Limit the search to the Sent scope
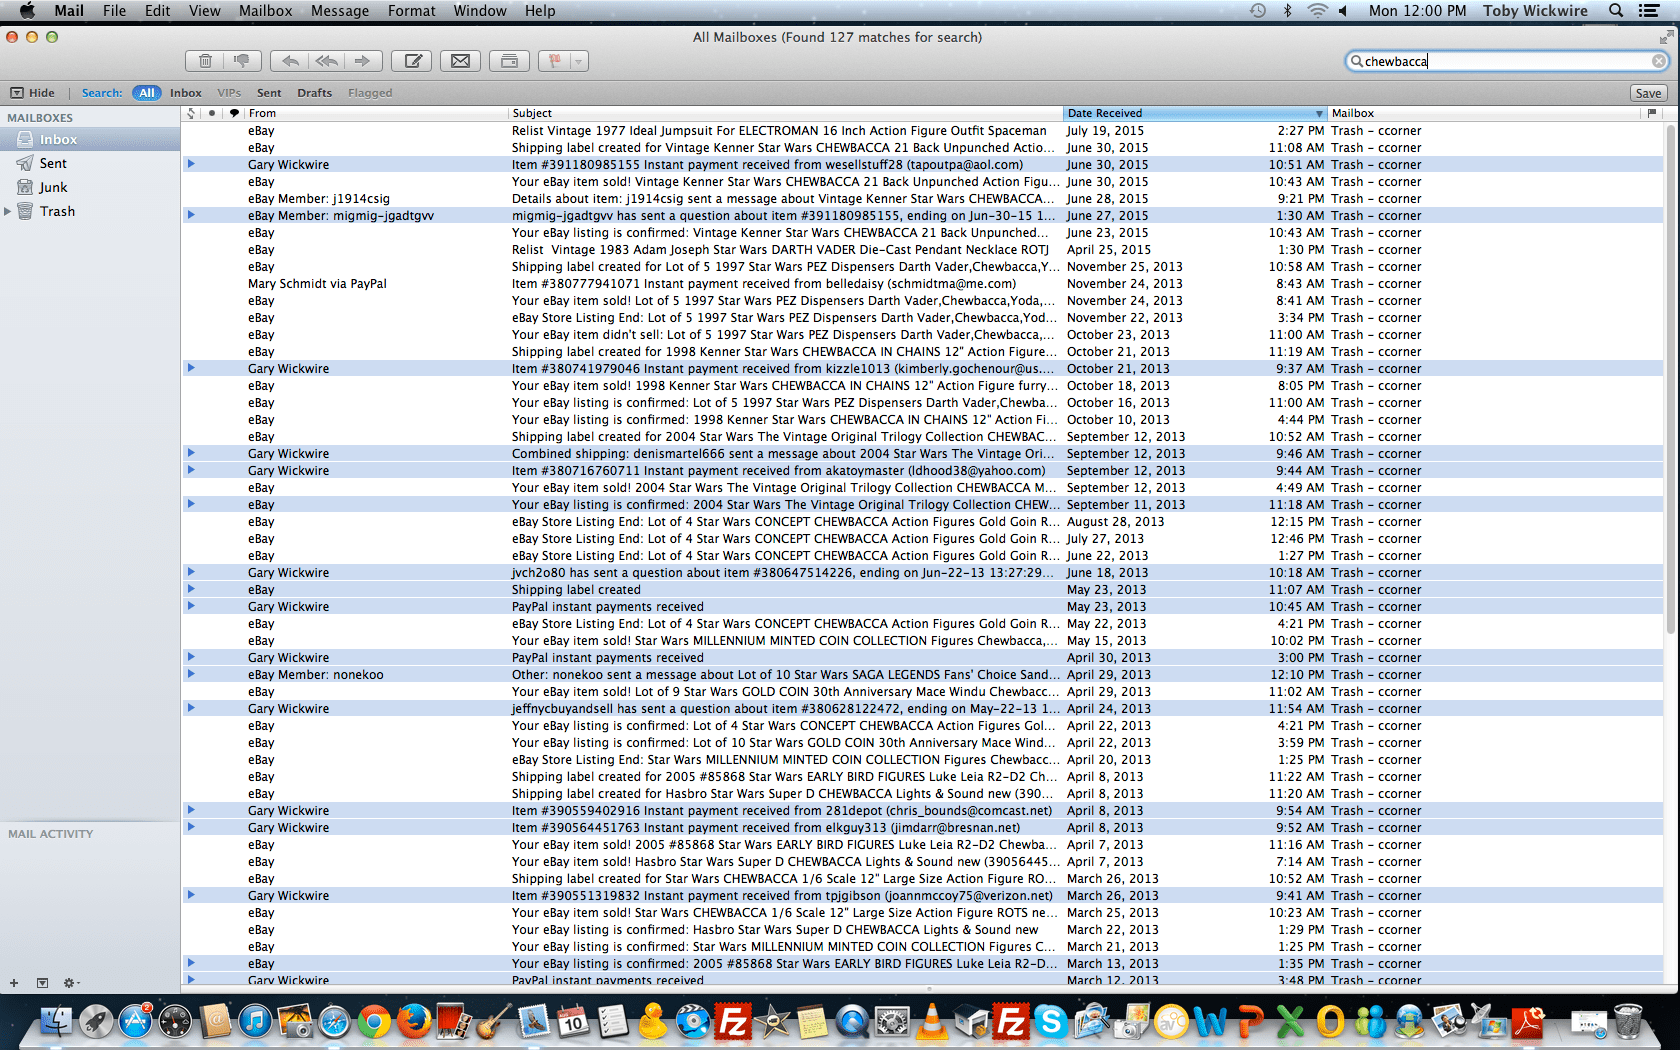Screen dimensions: 1680x1050 click(x=269, y=93)
